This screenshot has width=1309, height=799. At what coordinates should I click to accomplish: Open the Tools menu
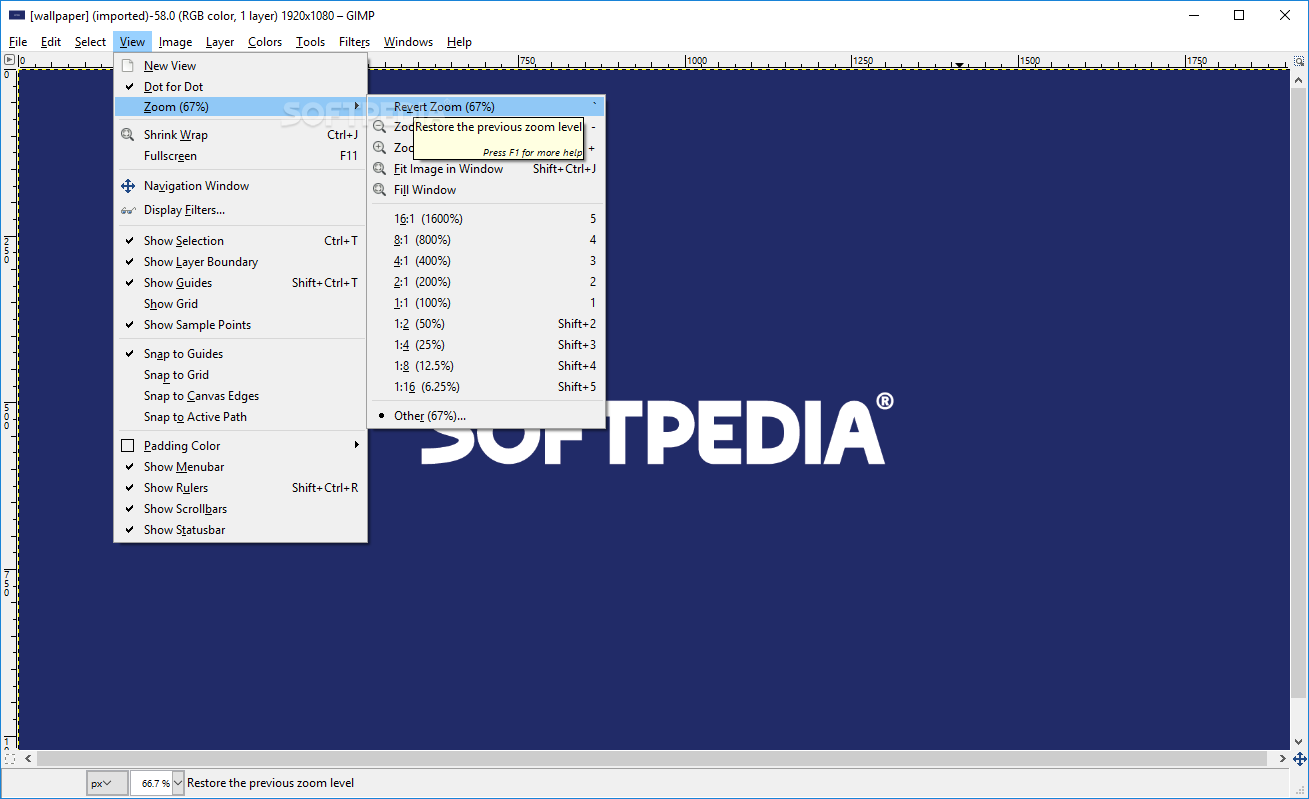(310, 42)
